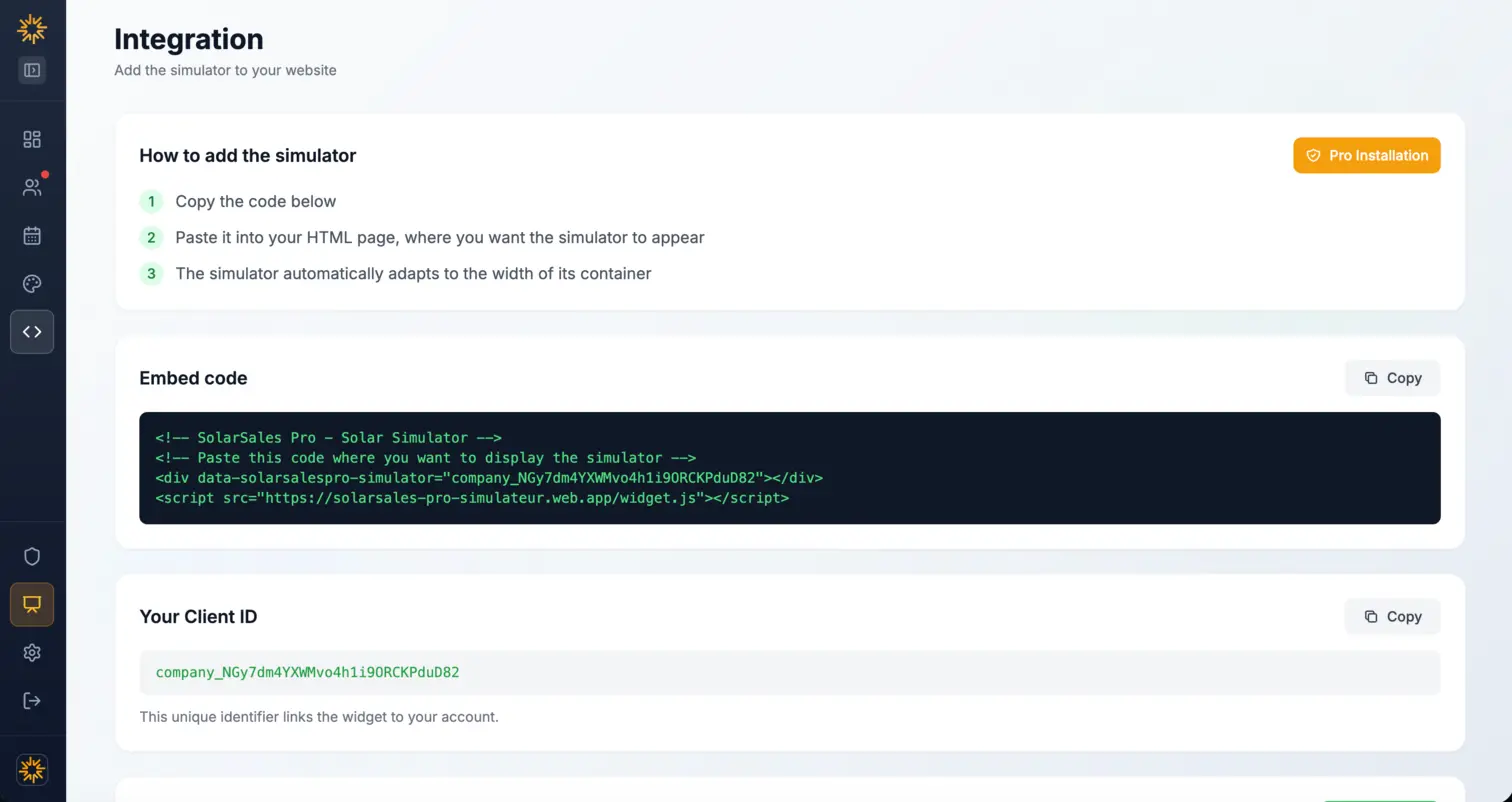1512x802 pixels.
Task: Click the 'Integration' page title
Action: (189, 39)
